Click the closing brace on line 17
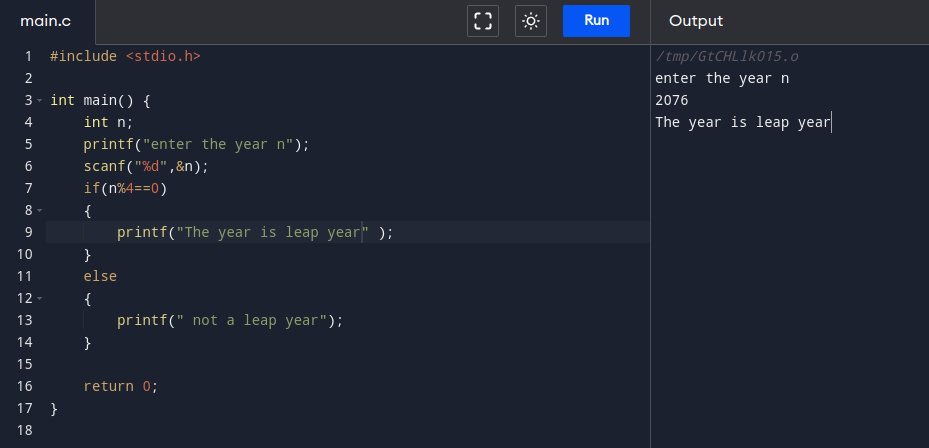 point(54,408)
